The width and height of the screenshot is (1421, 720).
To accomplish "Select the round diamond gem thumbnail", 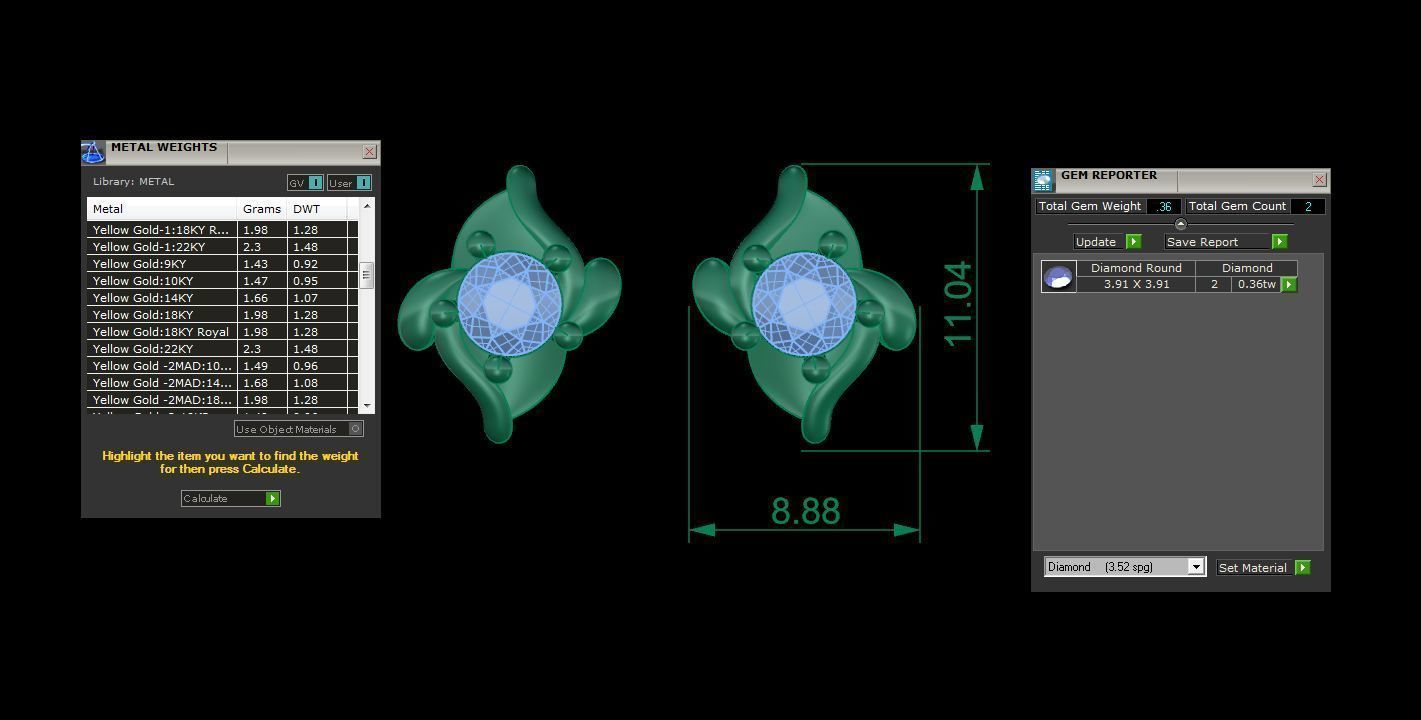I will point(1058,277).
